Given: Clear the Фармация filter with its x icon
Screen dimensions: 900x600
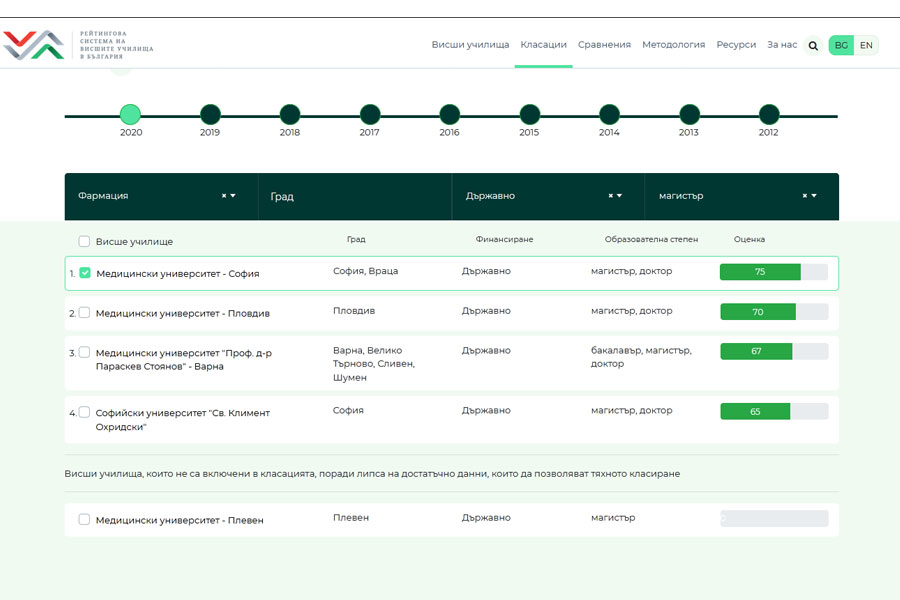Looking at the screenshot, I should pyautogui.click(x=224, y=196).
